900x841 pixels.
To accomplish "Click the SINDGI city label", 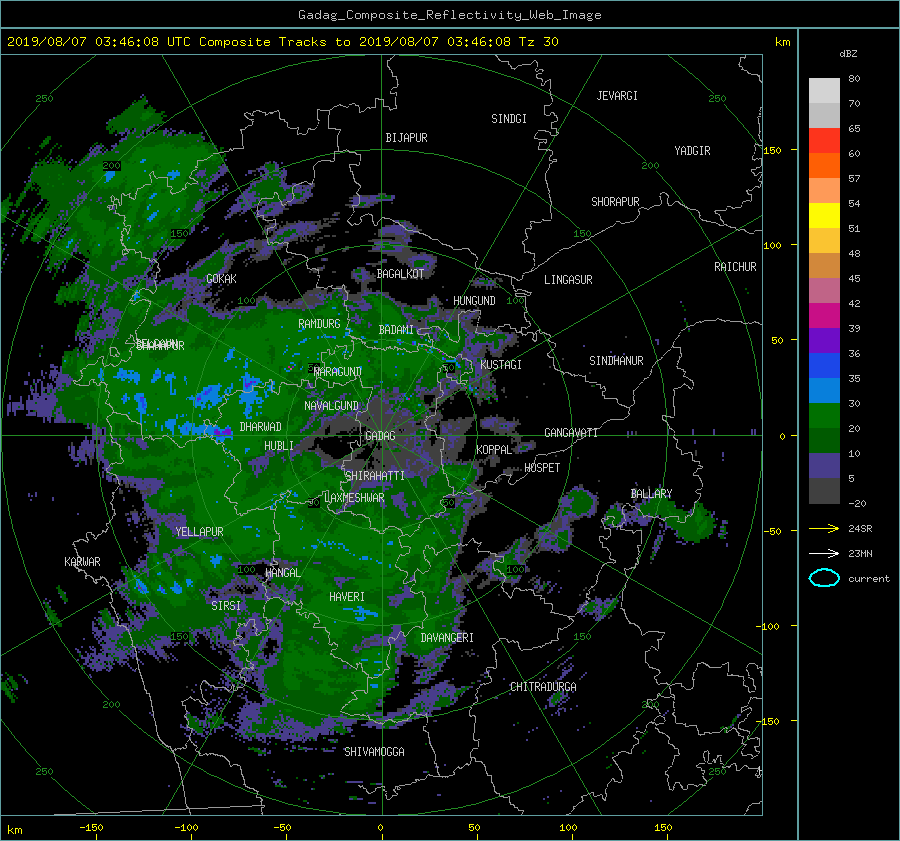I will 509,119.
